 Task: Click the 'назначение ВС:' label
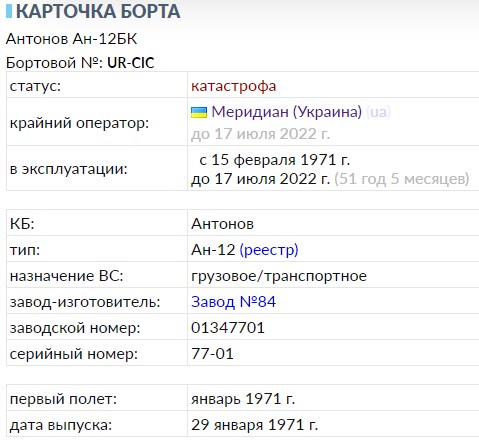(x=66, y=276)
